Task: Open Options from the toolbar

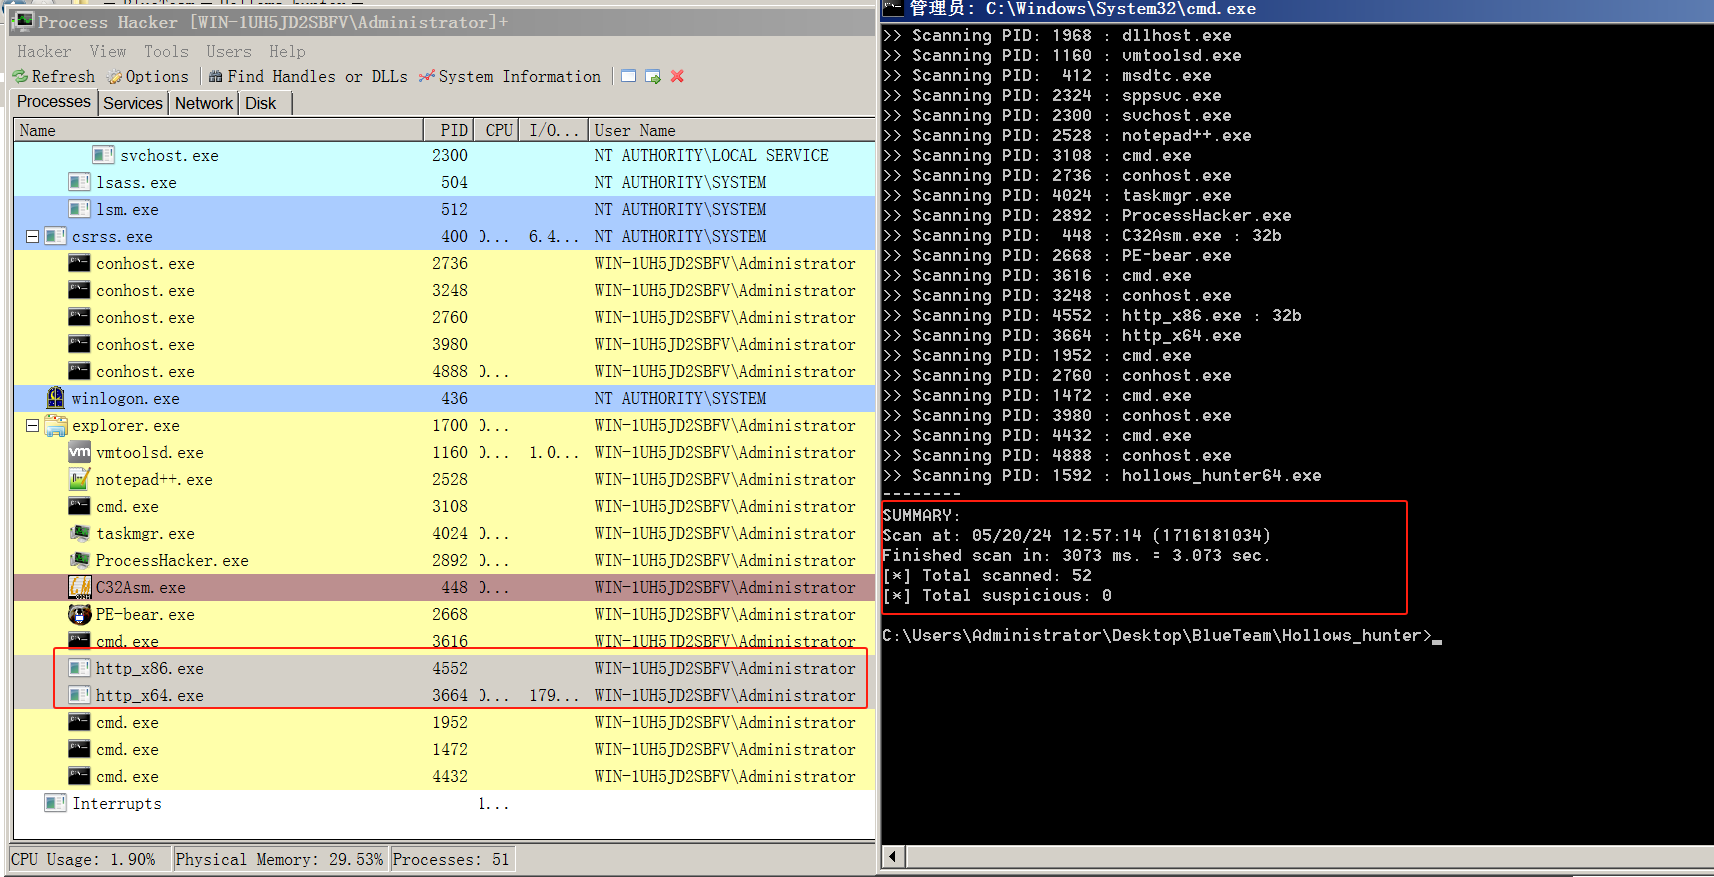Action: pyautogui.click(x=115, y=77)
